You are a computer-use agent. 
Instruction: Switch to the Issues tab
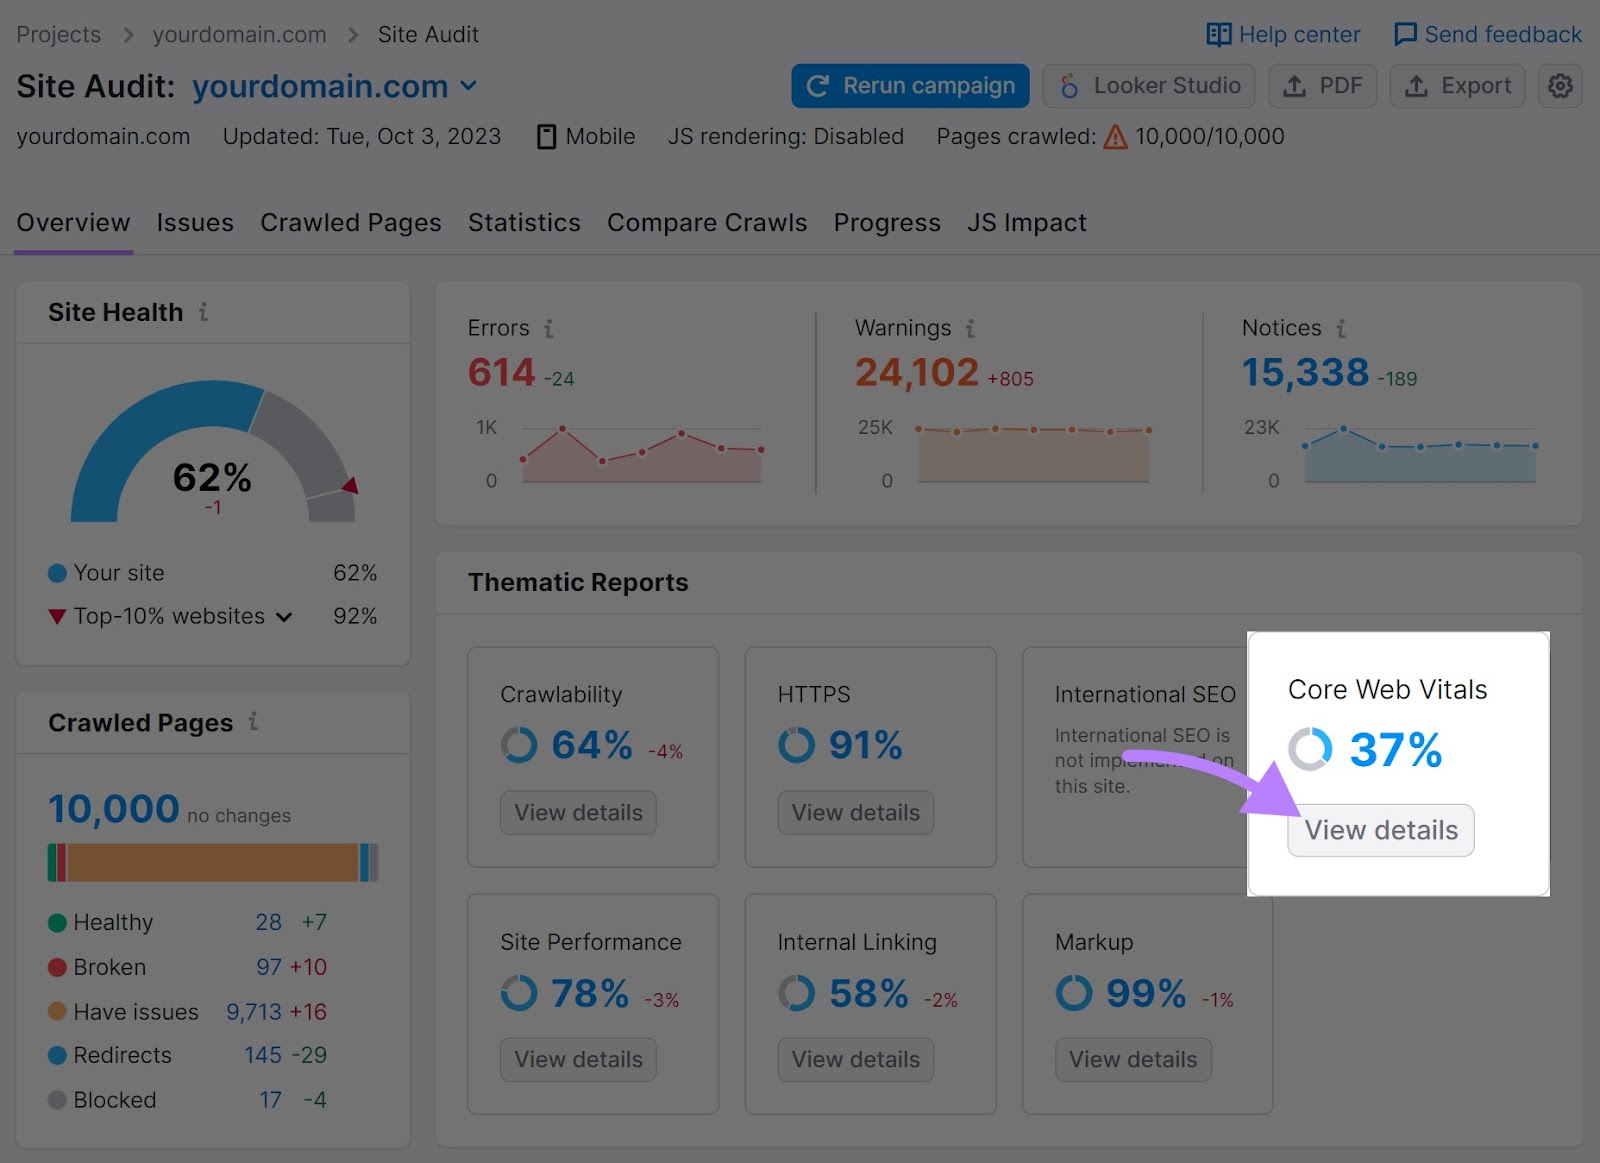[x=195, y=222]
